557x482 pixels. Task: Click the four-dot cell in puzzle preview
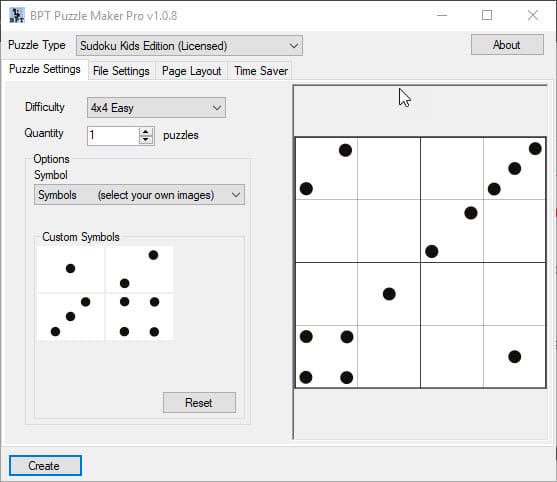[326, 357]
